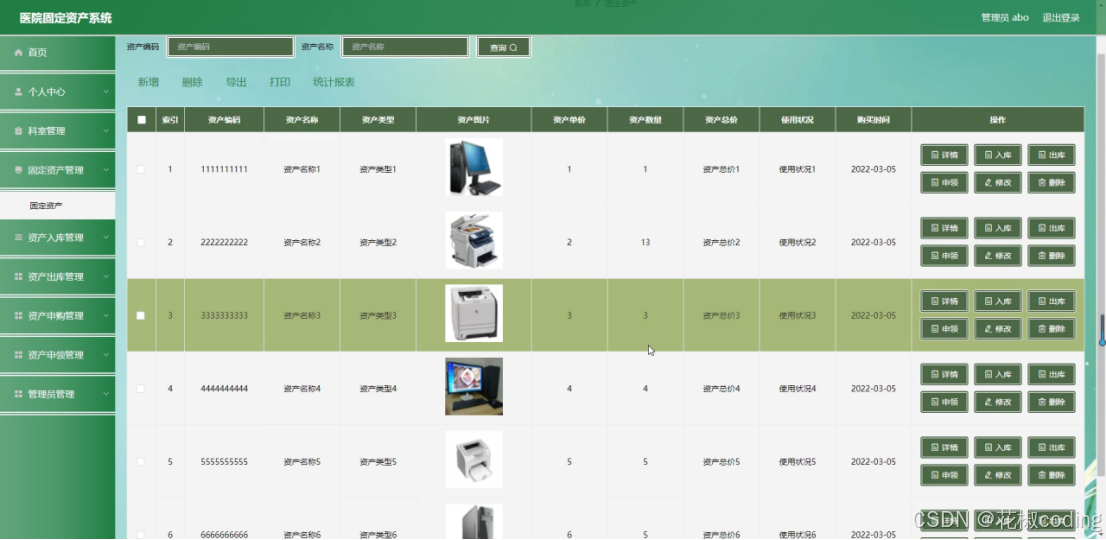Edit asset 资产名称1 via 修改 button

coord(997,183)
